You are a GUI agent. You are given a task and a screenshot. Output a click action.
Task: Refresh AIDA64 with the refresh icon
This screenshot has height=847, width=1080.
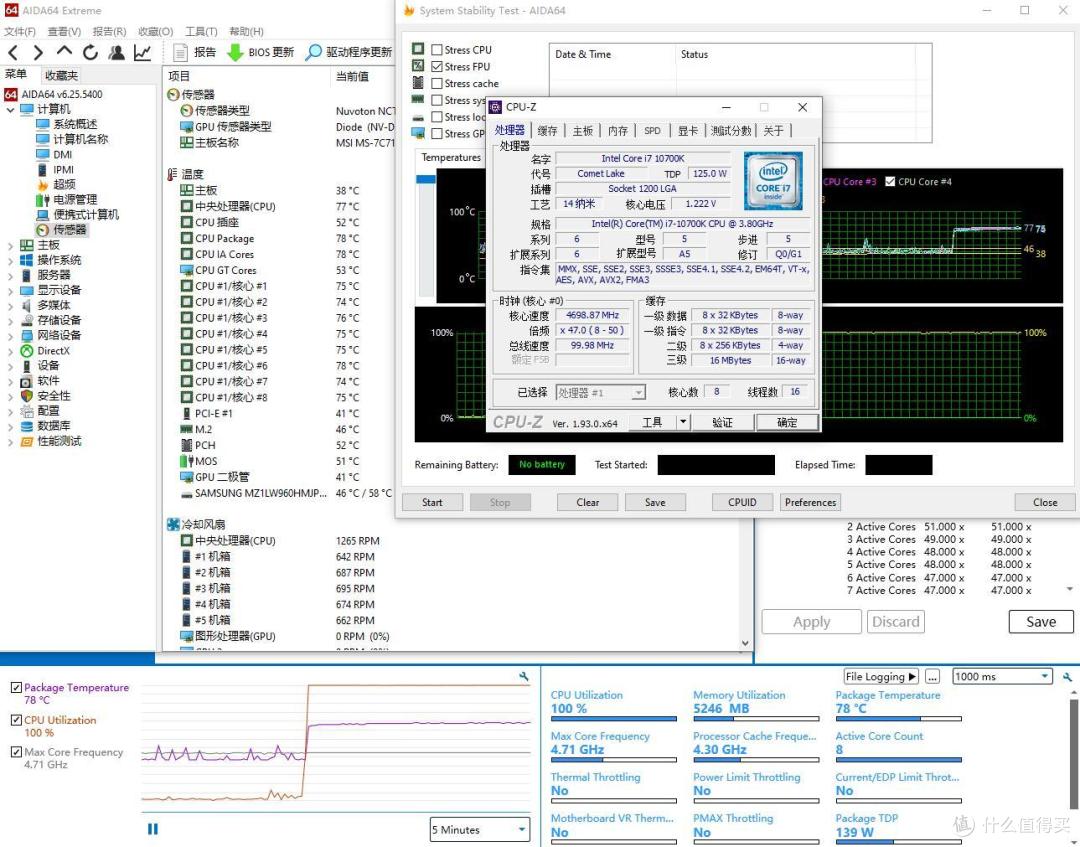pyautogui.click(x=90, y=53)
